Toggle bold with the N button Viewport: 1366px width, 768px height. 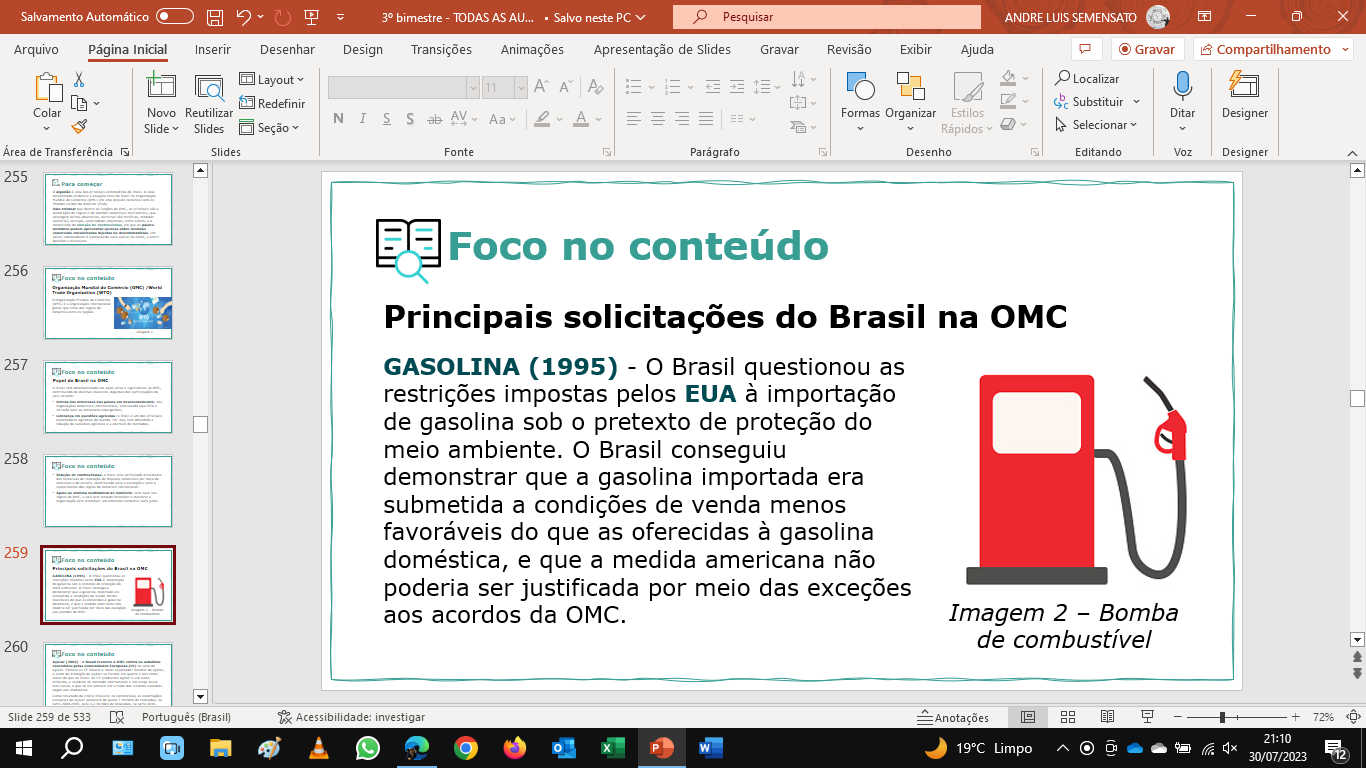338,119
